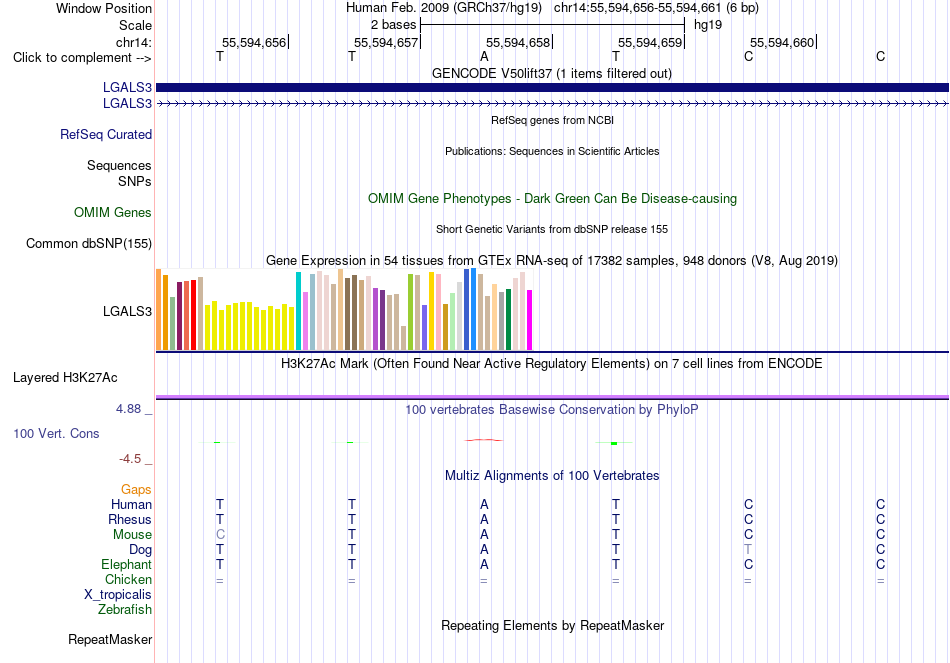This screenshot has height=663, width=950.
Task: Click the Dog species label
Action: tap(141, 550)
